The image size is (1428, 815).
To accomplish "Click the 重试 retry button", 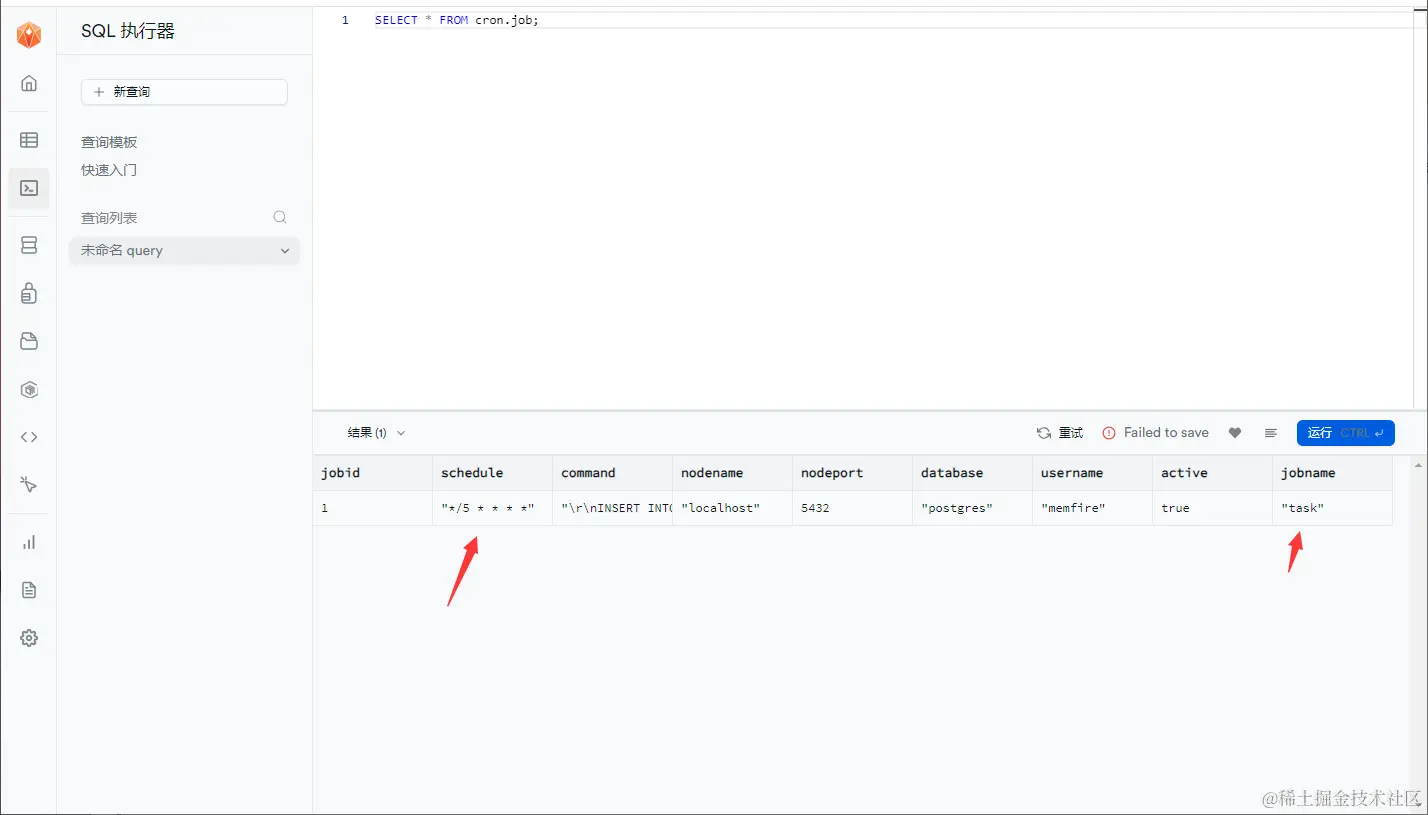I will [x=1060, y=433].
